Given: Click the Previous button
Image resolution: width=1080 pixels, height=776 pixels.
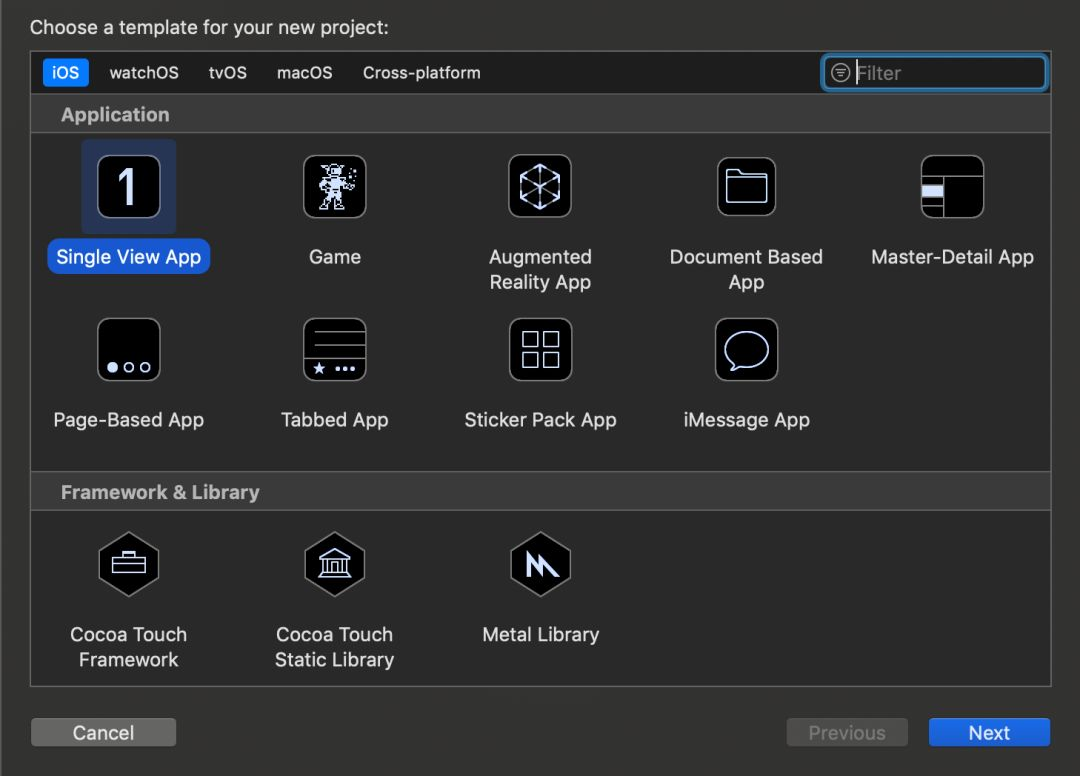Looking at the screenshot, I should tap(847, 732).
